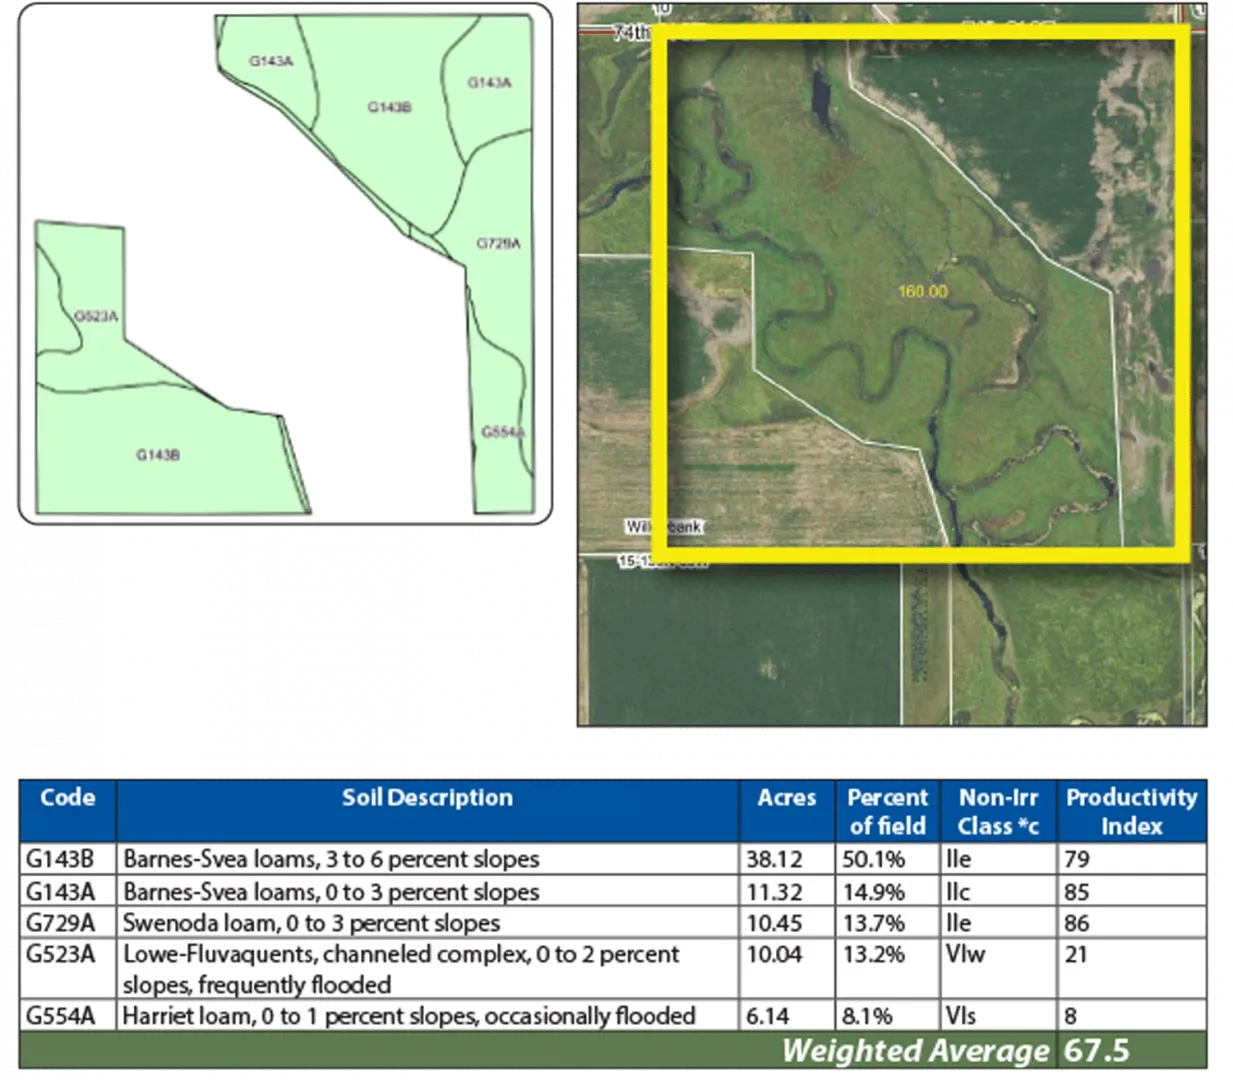Select the 14.9% percent of field cell

(x=873, y=891)
